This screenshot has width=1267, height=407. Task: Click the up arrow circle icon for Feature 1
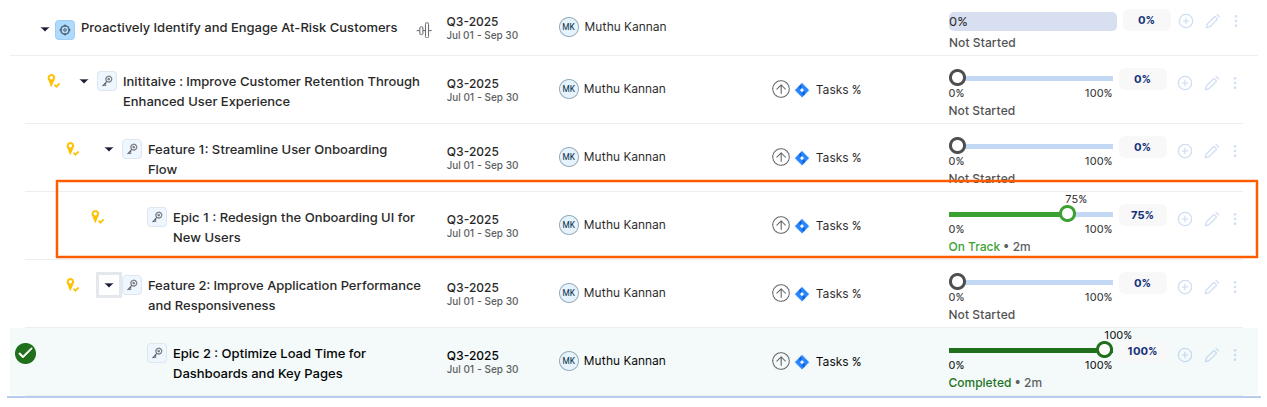click(780, 158)
